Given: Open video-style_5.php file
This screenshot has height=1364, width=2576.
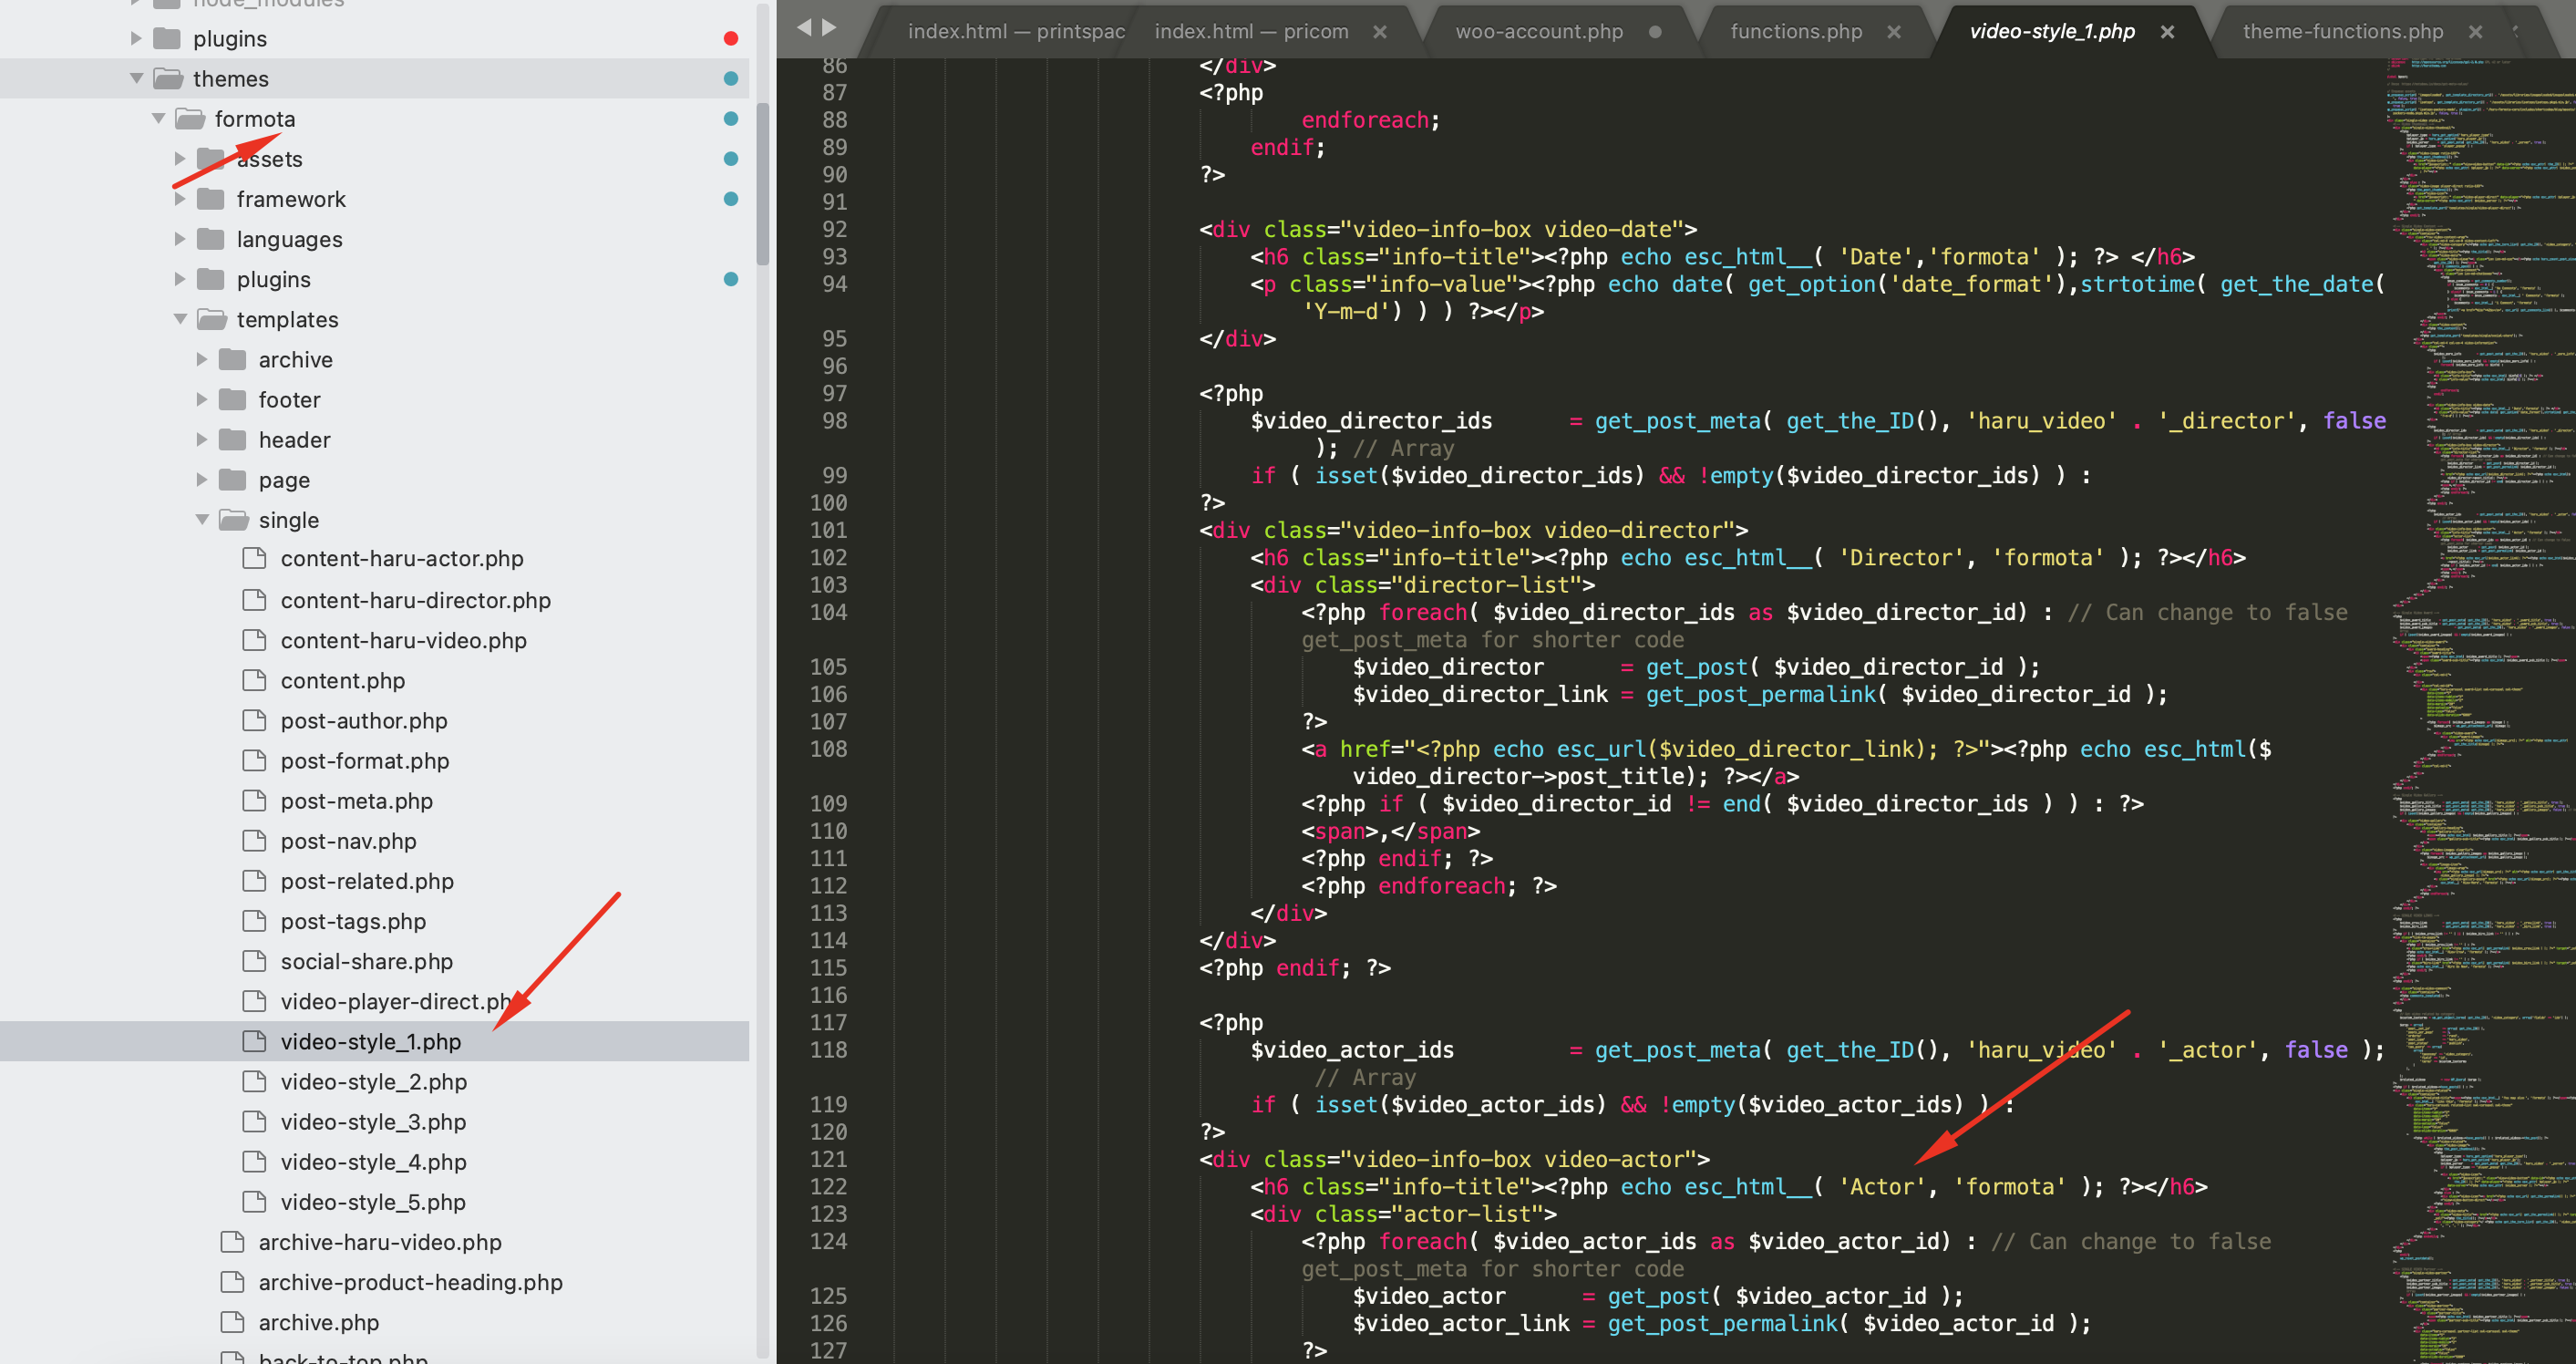Looking at the screenshot, I should pos(373,1202).
